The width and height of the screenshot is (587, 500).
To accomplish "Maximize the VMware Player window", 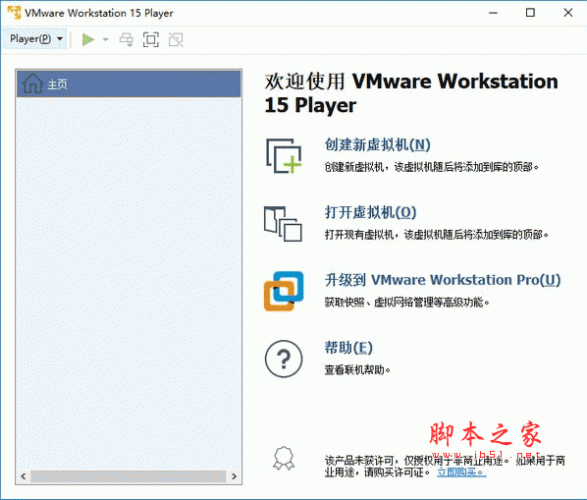I will pos(530,13).
